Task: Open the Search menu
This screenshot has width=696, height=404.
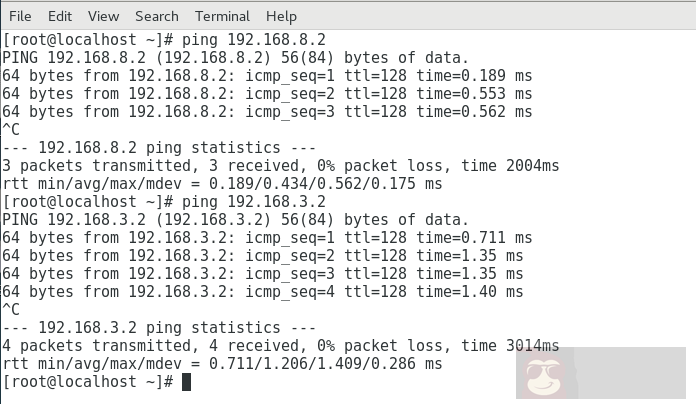Action: (157, 16)
